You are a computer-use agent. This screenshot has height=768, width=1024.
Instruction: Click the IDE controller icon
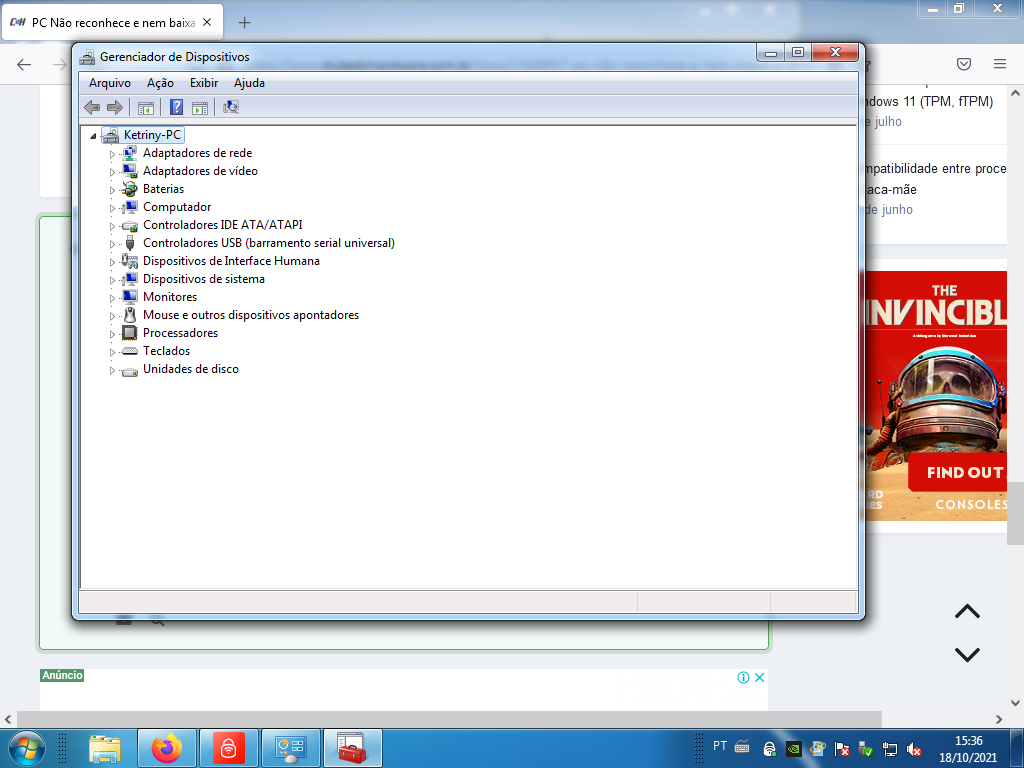pos(130,225)
